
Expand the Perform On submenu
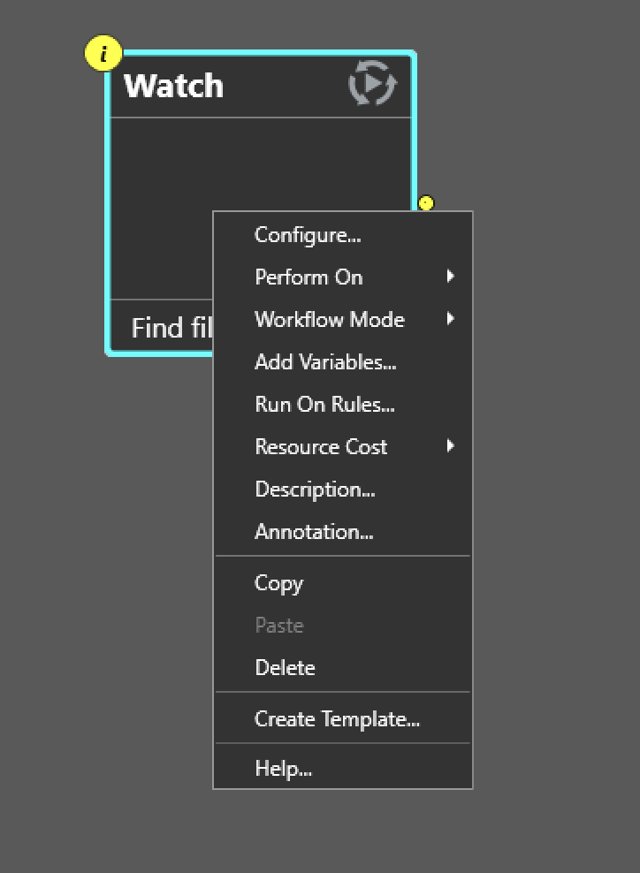343,277
